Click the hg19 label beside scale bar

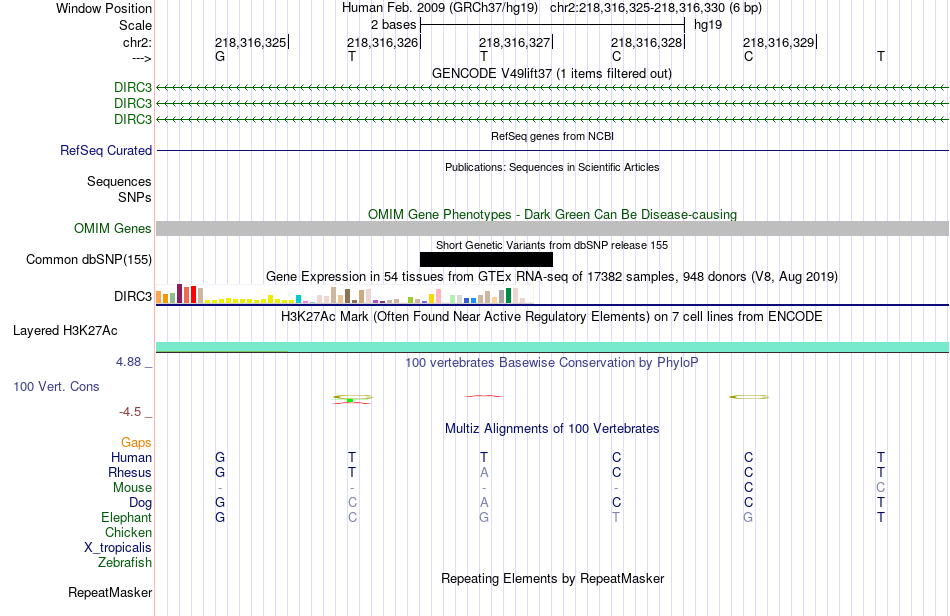pos(708,25)
